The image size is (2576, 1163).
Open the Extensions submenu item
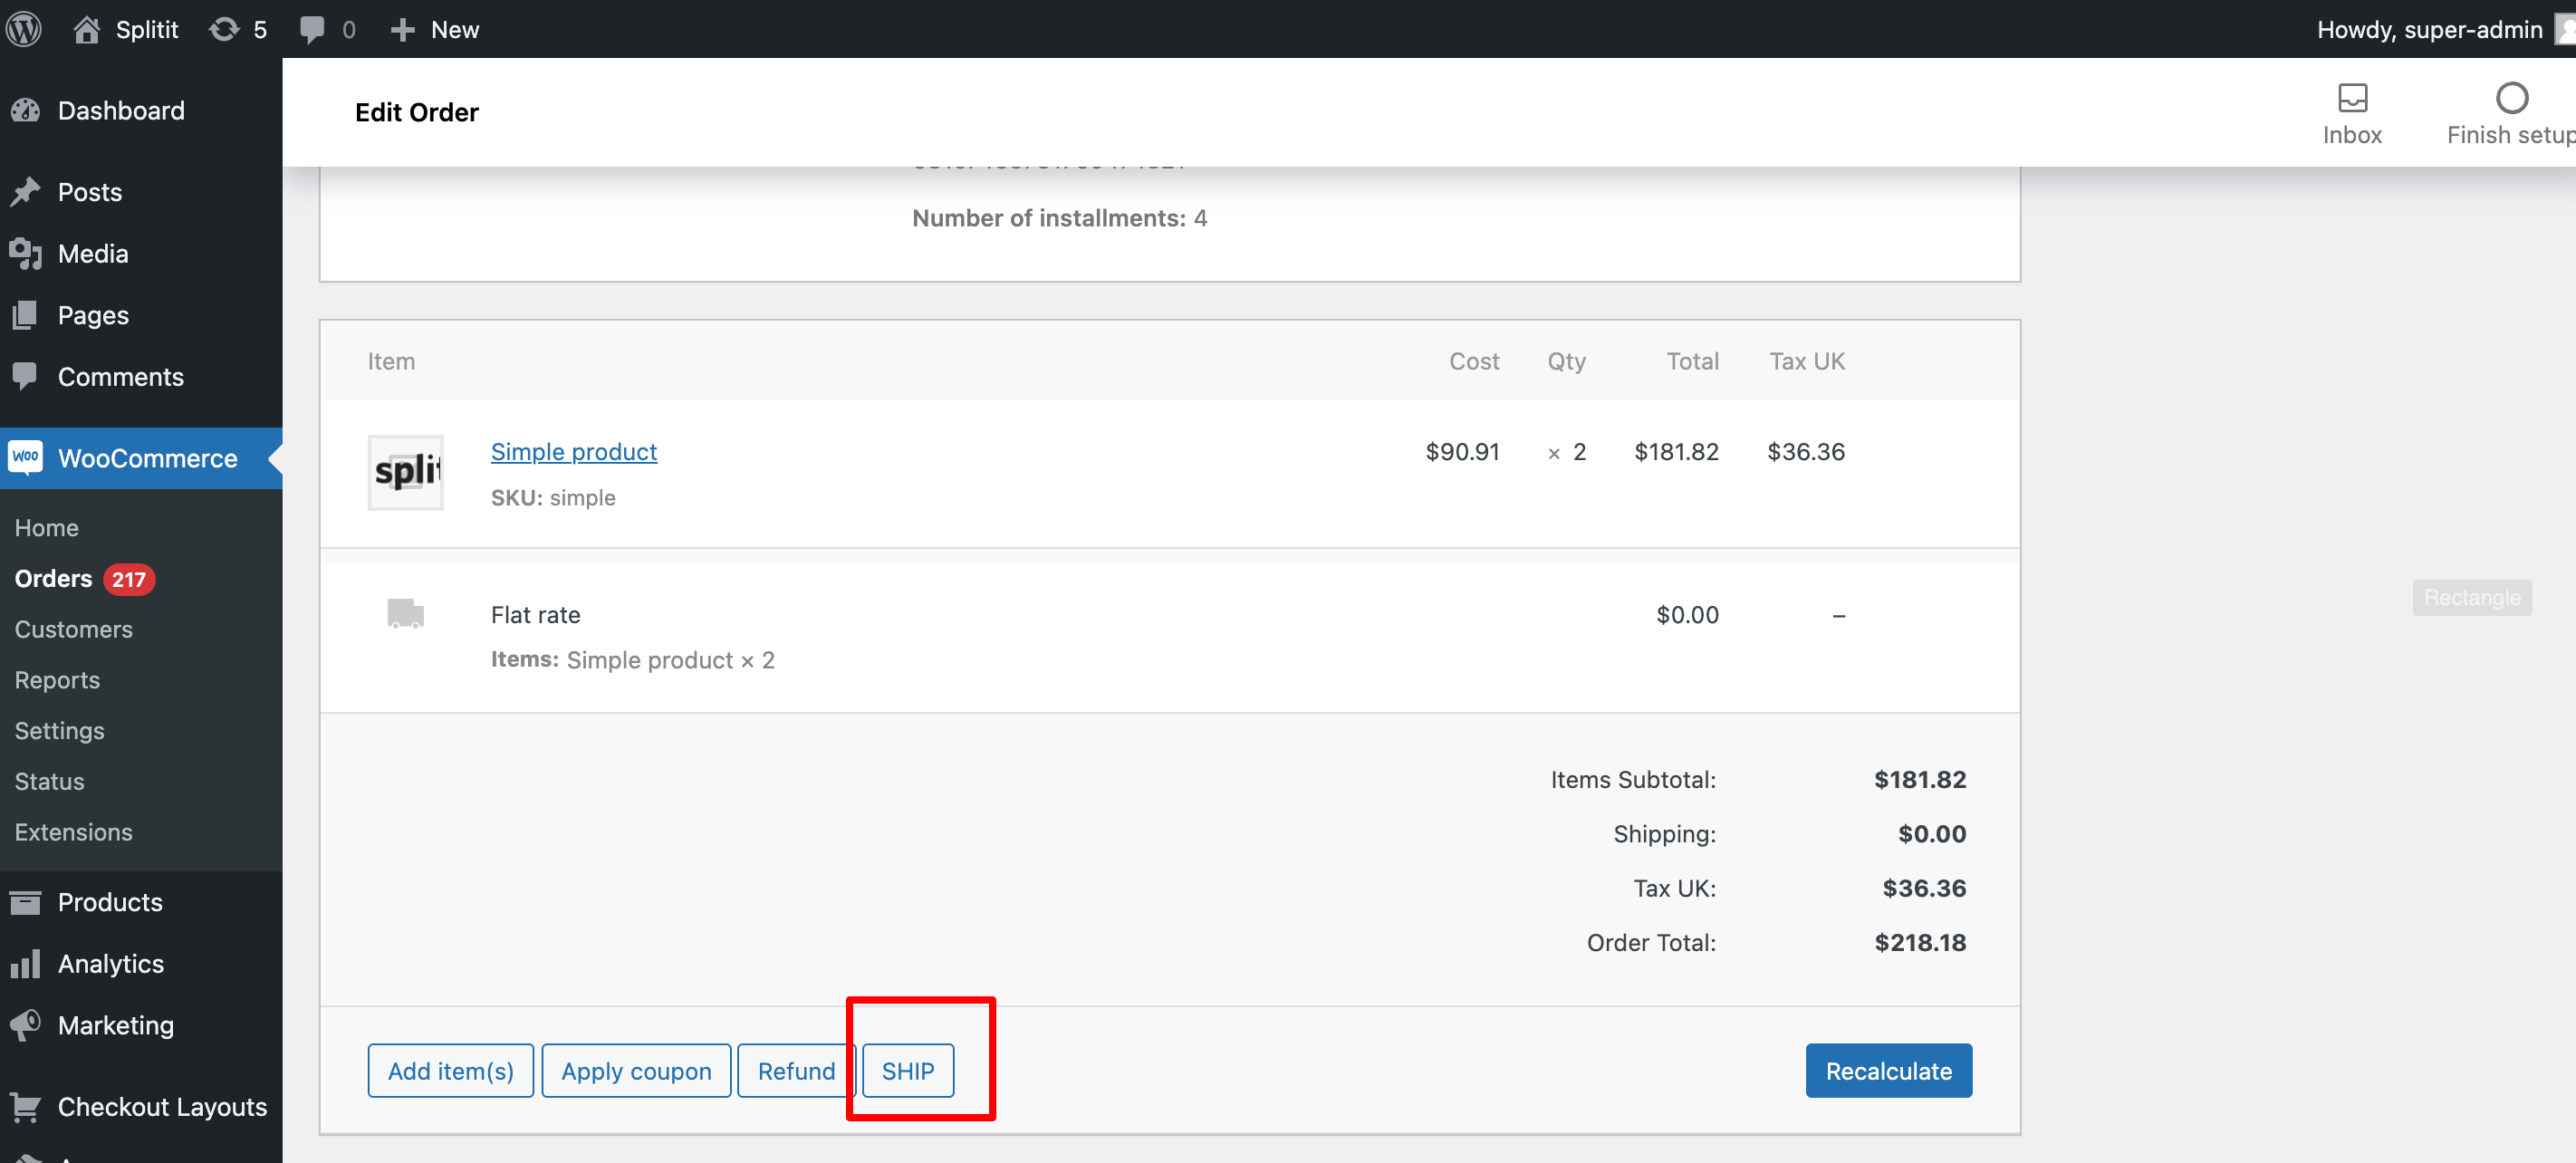(73, 832)
